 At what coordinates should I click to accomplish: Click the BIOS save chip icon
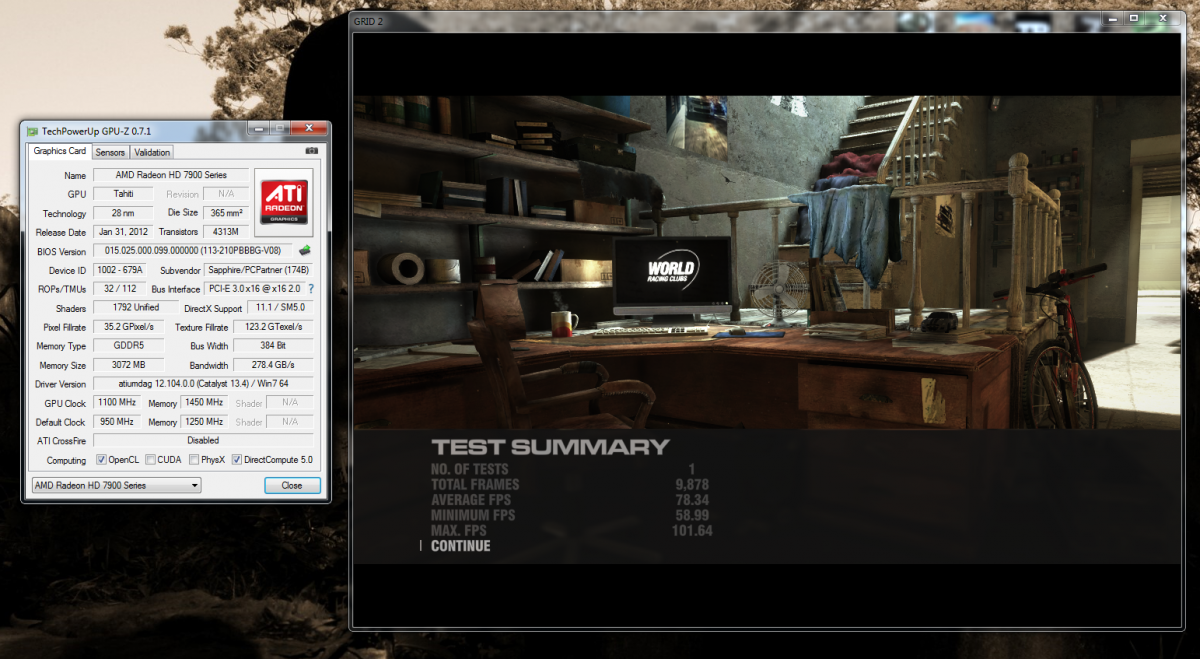pyautogui.click(x=305, y=250)
